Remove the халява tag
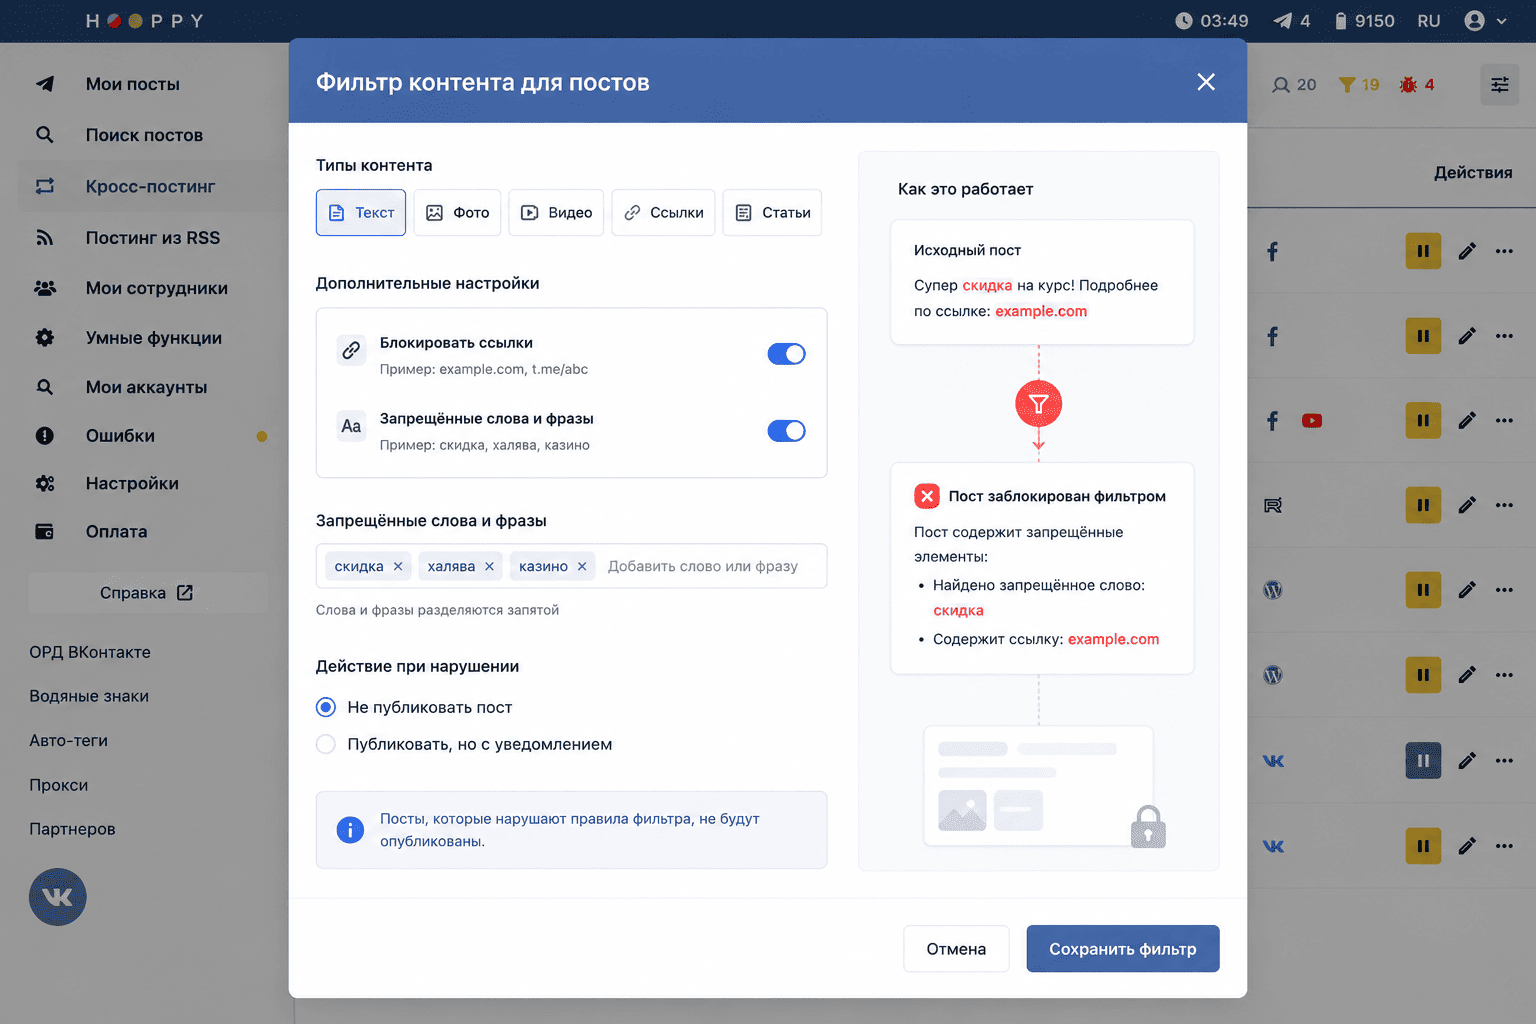This screenshot has width=1536, height=1024. click(489, 566)
